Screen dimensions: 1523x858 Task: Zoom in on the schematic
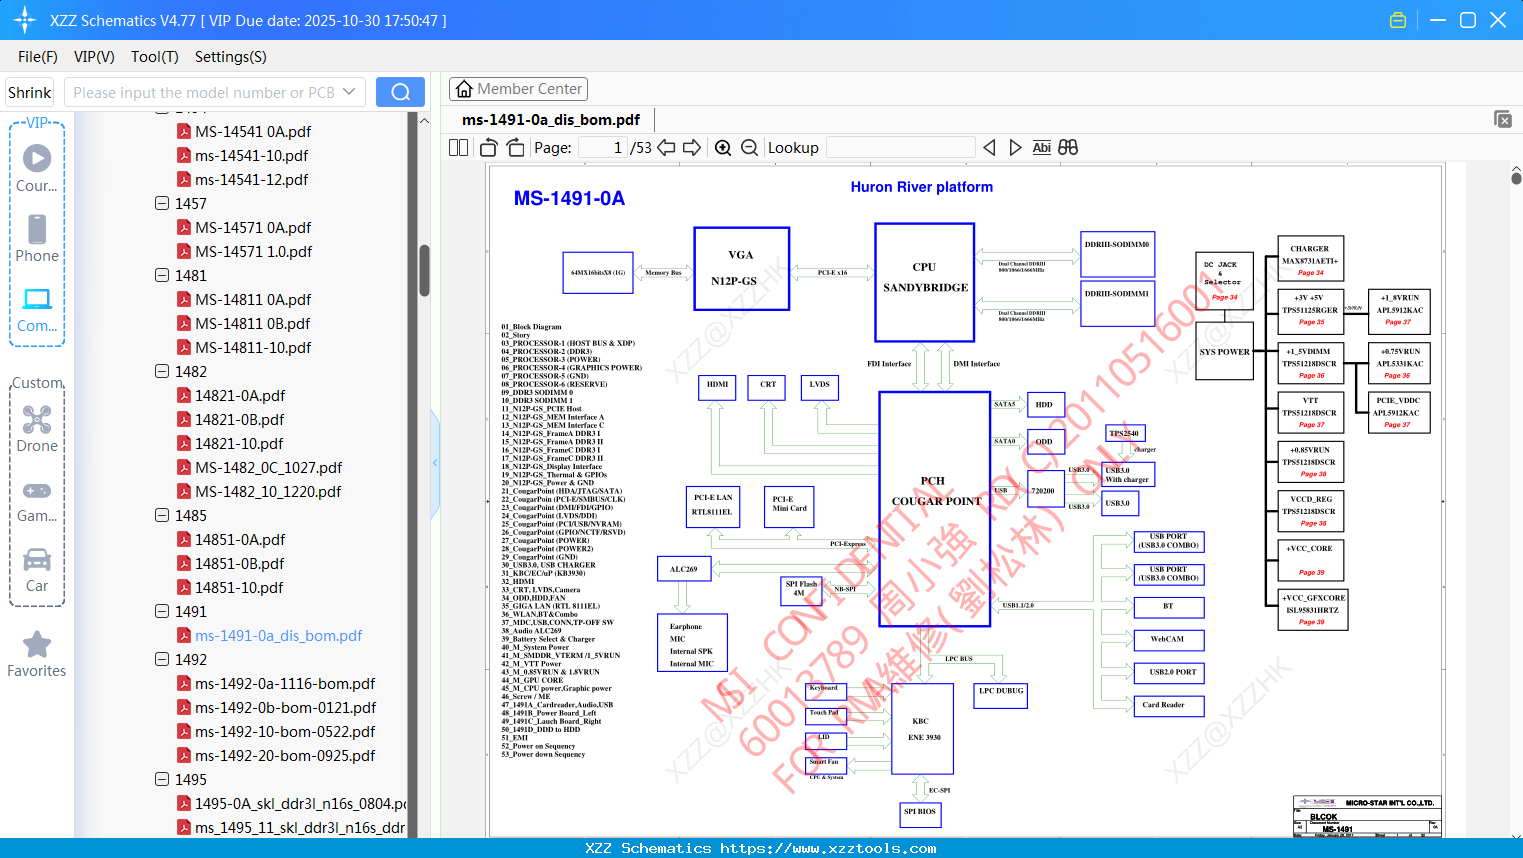pos(723,147)
